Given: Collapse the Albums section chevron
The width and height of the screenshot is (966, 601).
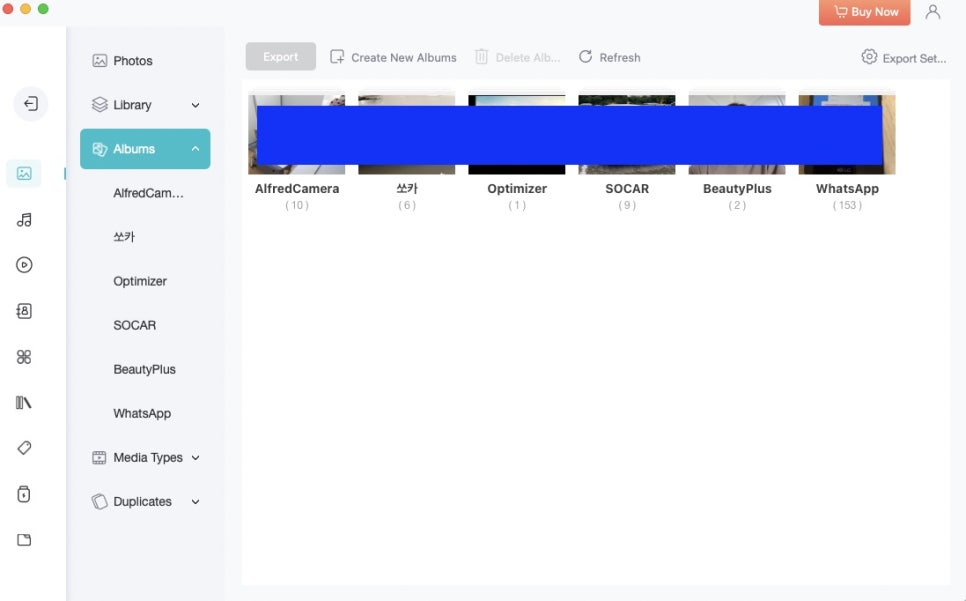Looking at the screenshot, I should click(x=195, y=148).
